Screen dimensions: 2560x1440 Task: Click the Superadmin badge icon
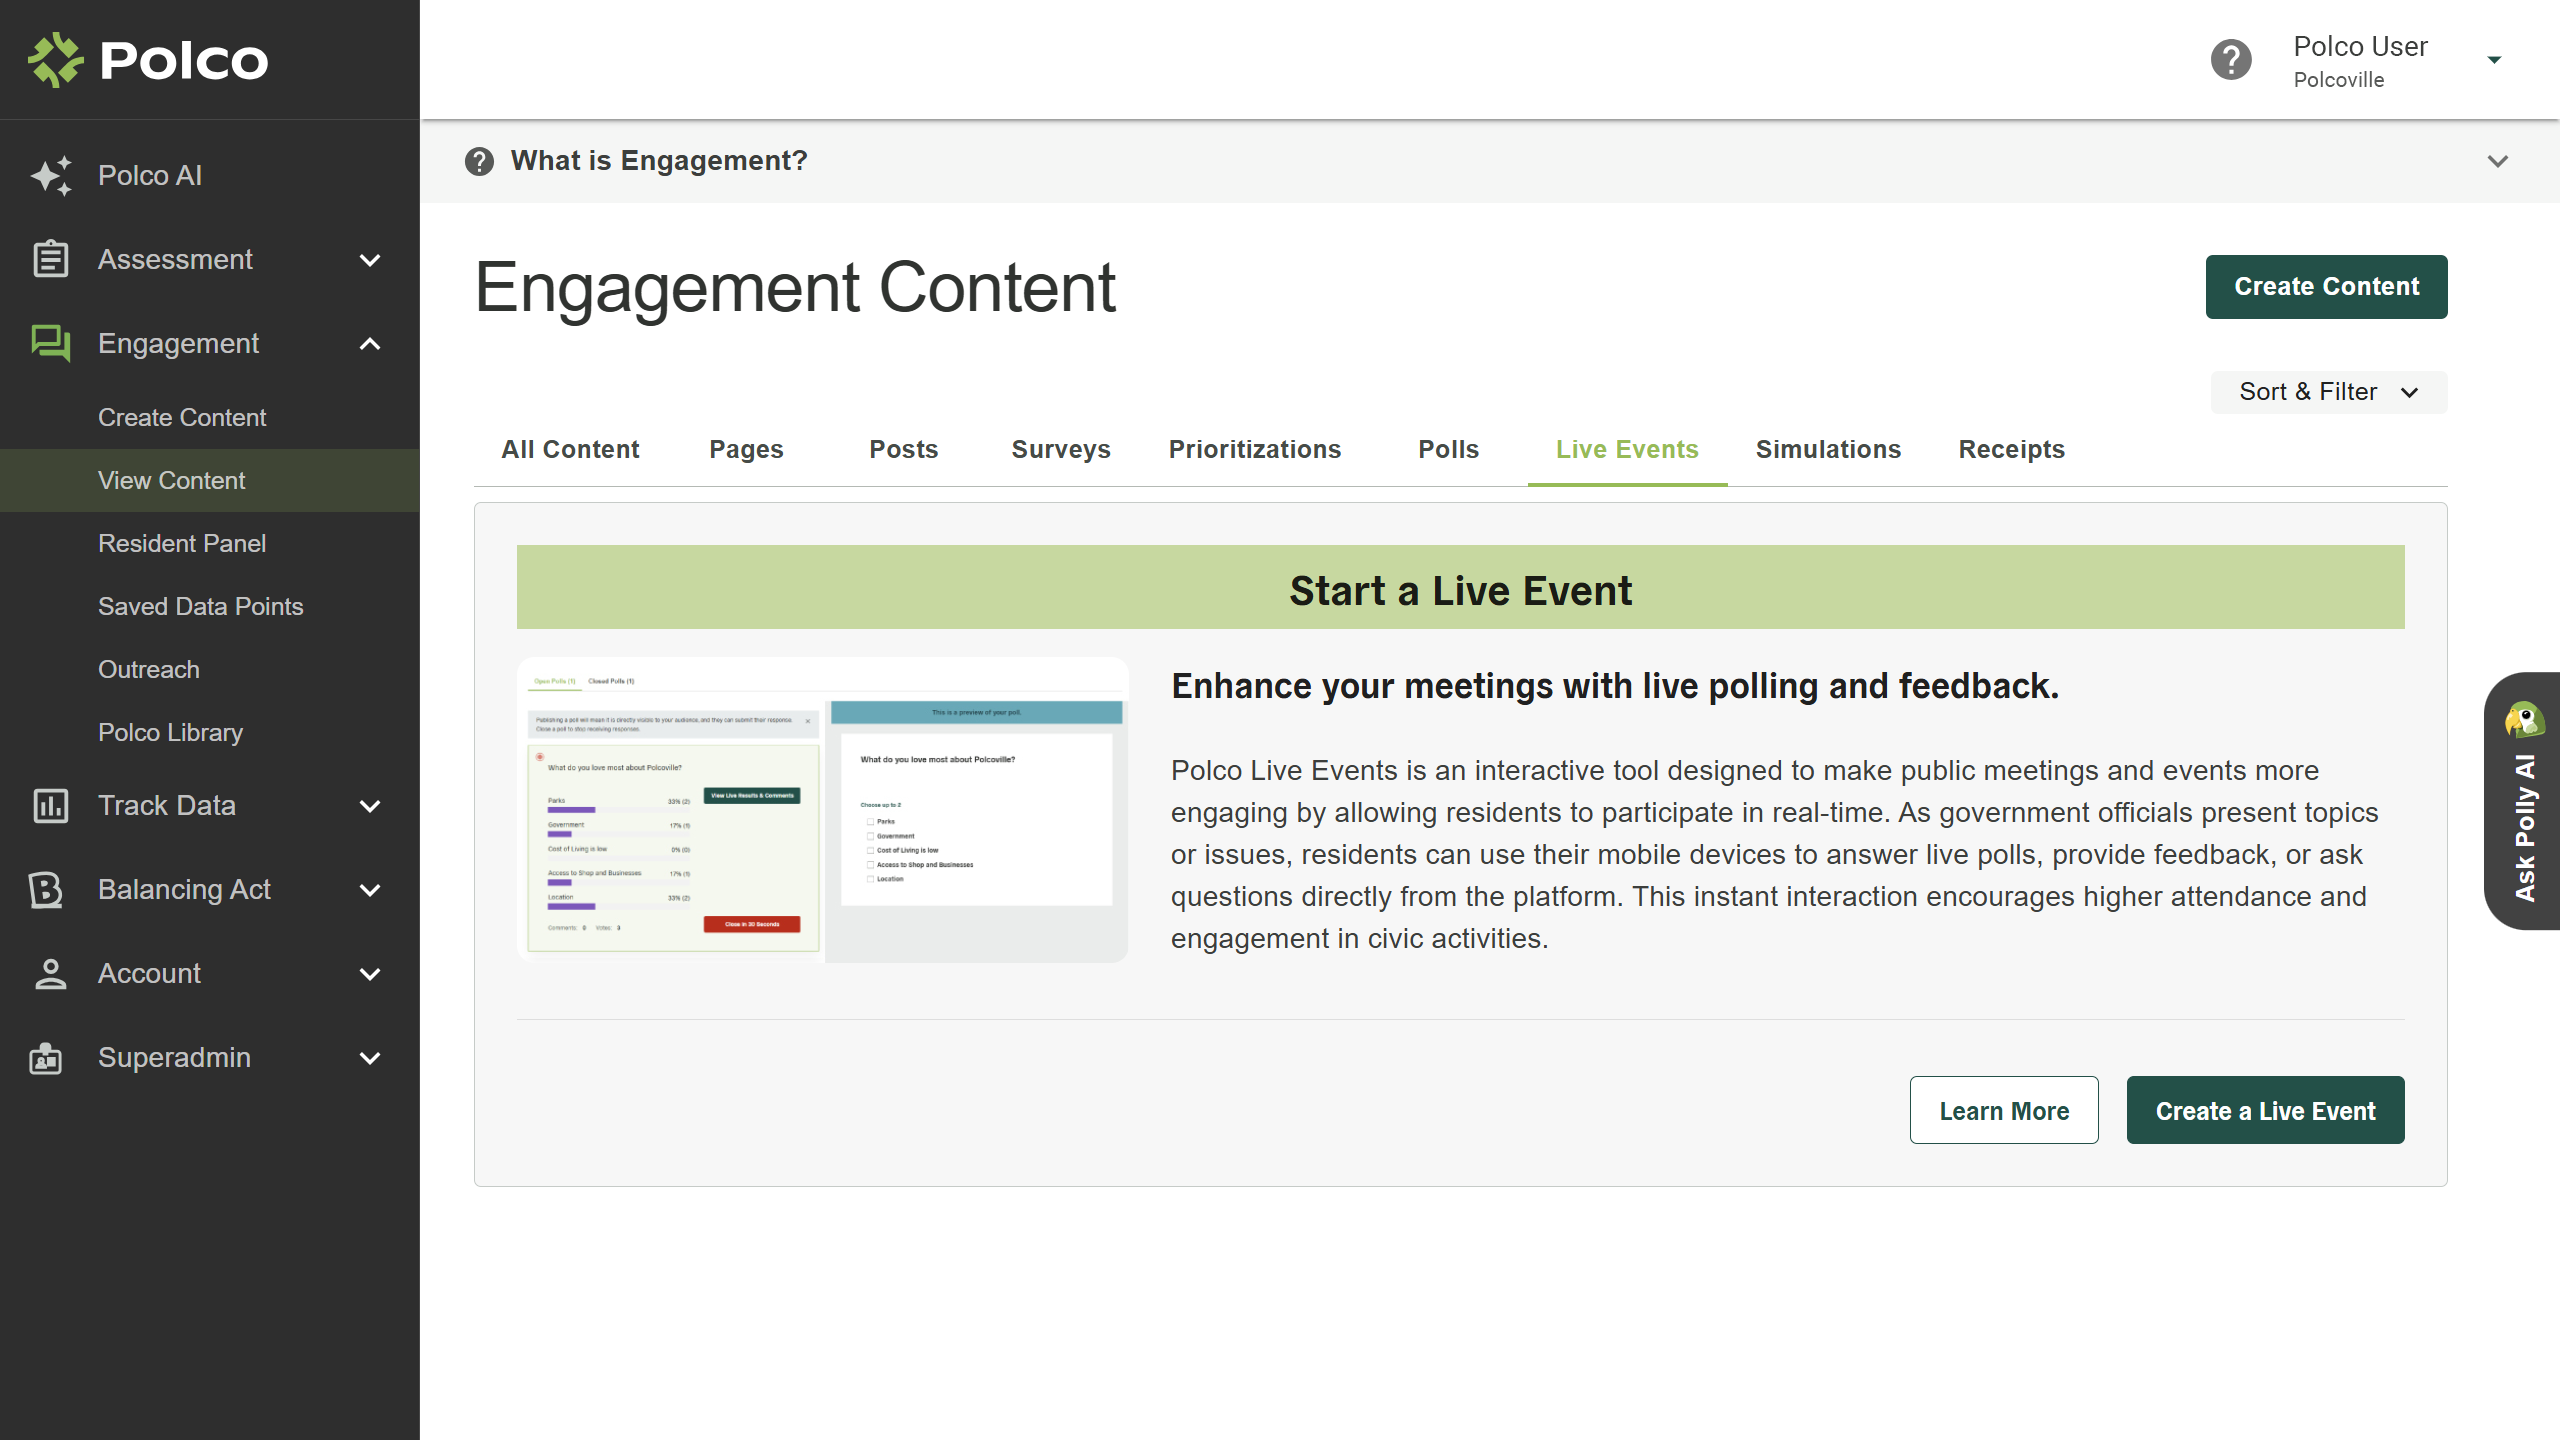46,1058
